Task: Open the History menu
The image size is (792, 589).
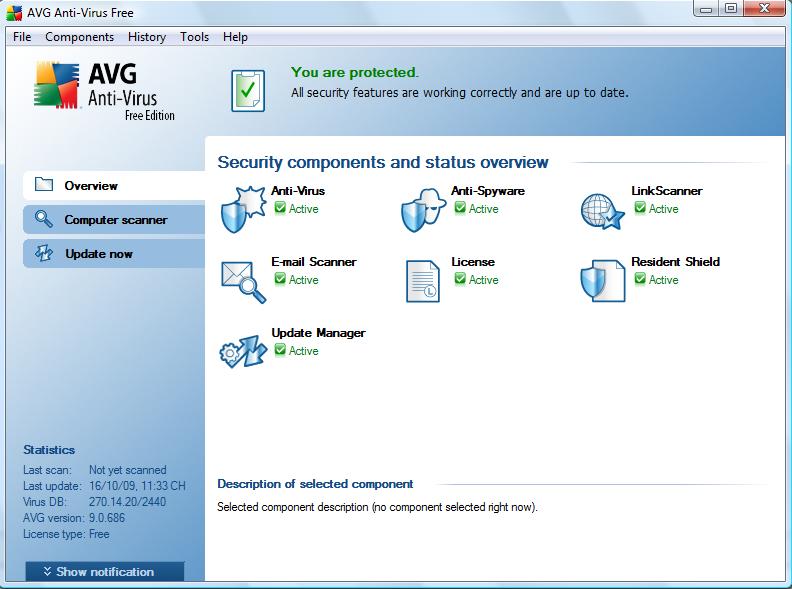Action: pos(147,37)
